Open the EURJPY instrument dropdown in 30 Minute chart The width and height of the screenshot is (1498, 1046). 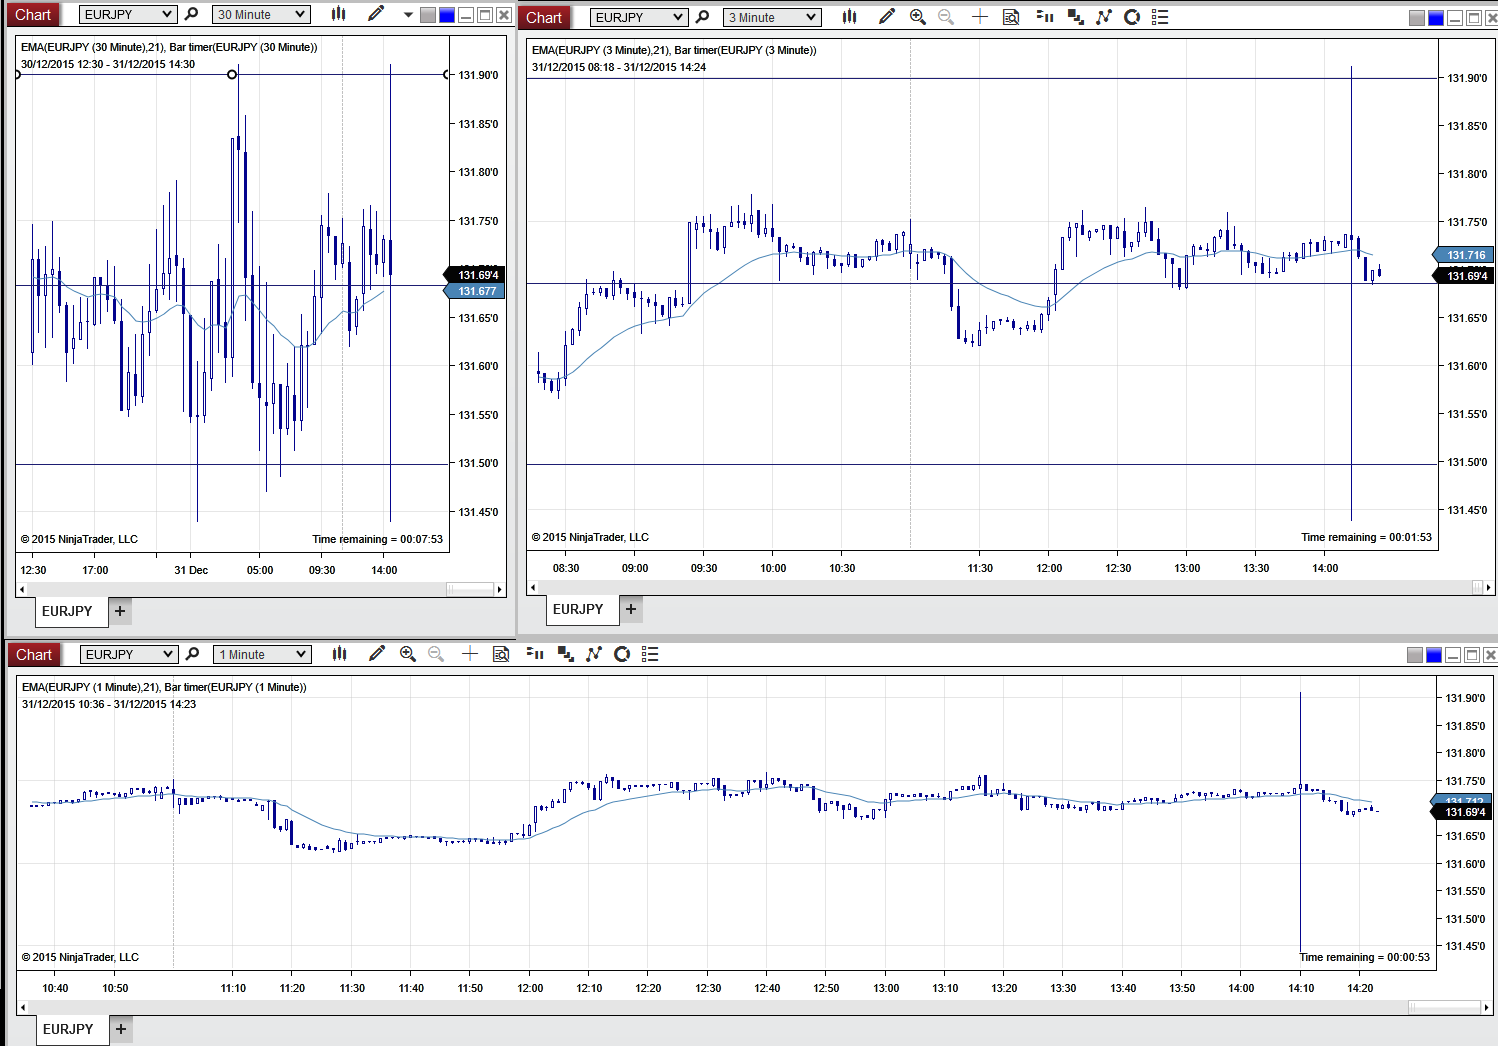coord(127,14)
